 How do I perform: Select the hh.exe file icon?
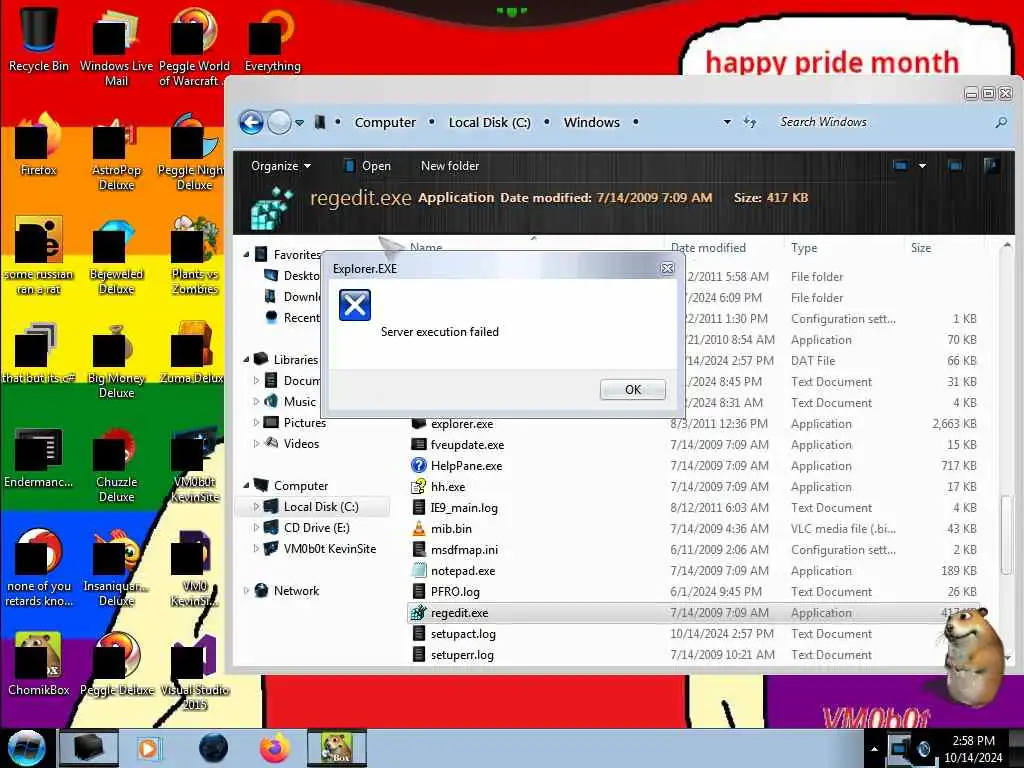pos(419,487)
